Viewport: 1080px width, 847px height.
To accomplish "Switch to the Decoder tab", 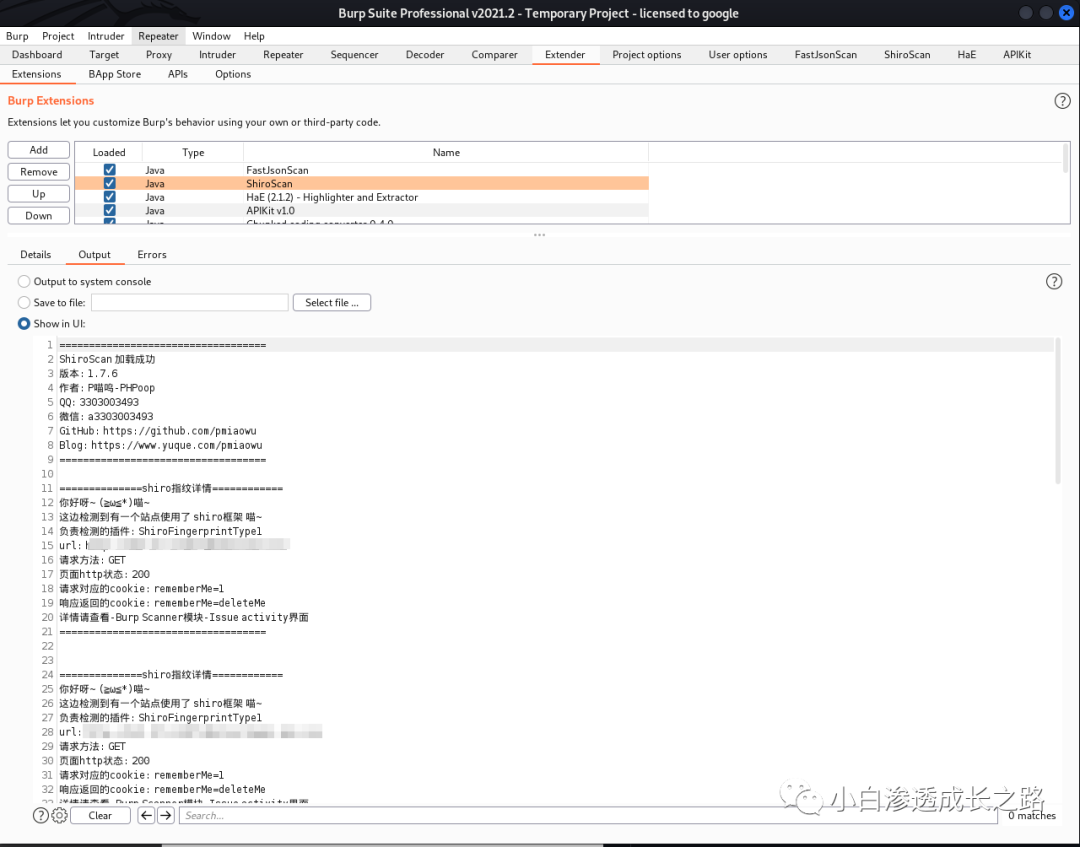I will pos(424,55).
